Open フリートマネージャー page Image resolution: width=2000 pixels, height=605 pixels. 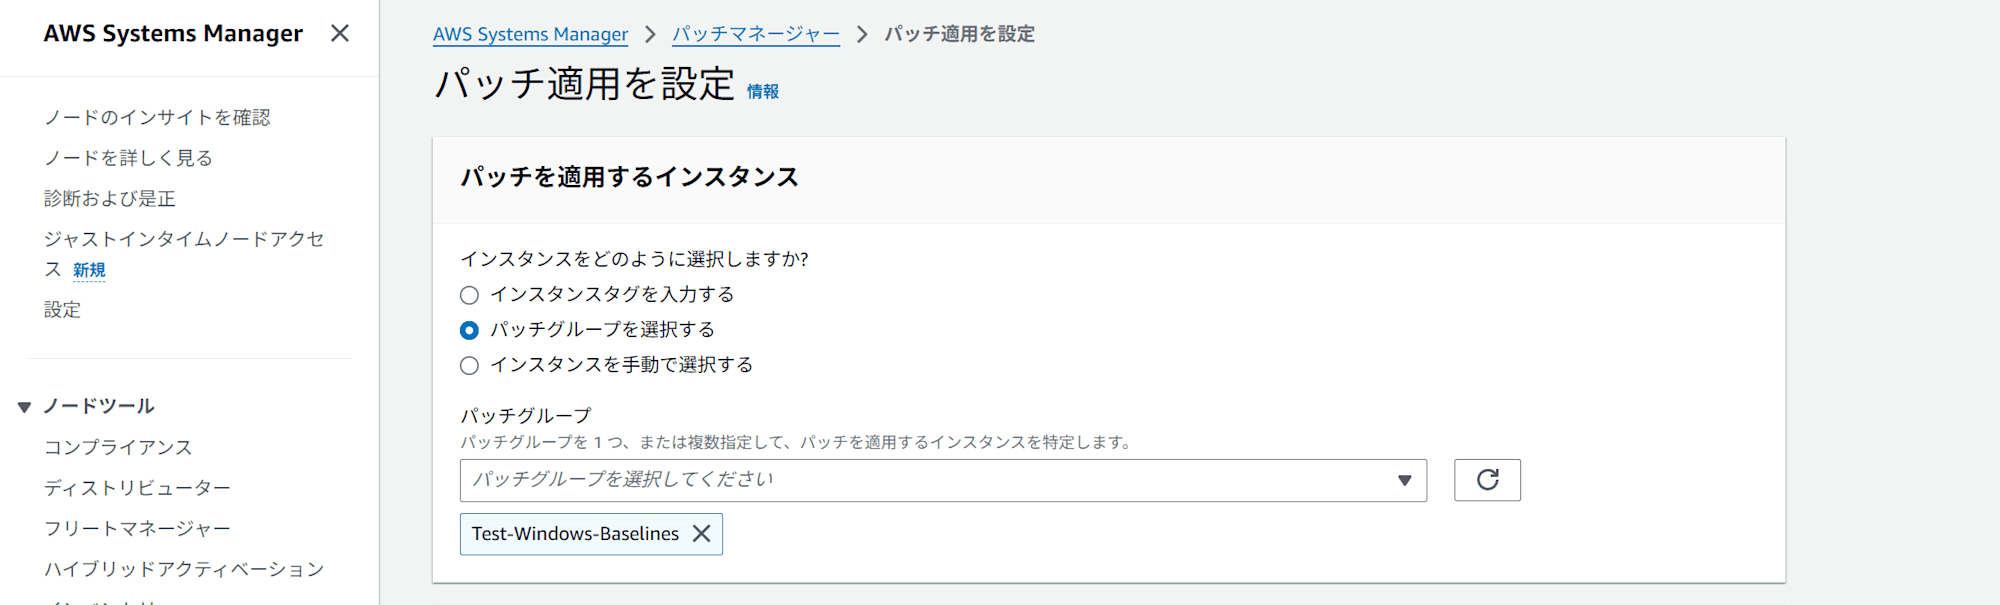pos(137,528)
